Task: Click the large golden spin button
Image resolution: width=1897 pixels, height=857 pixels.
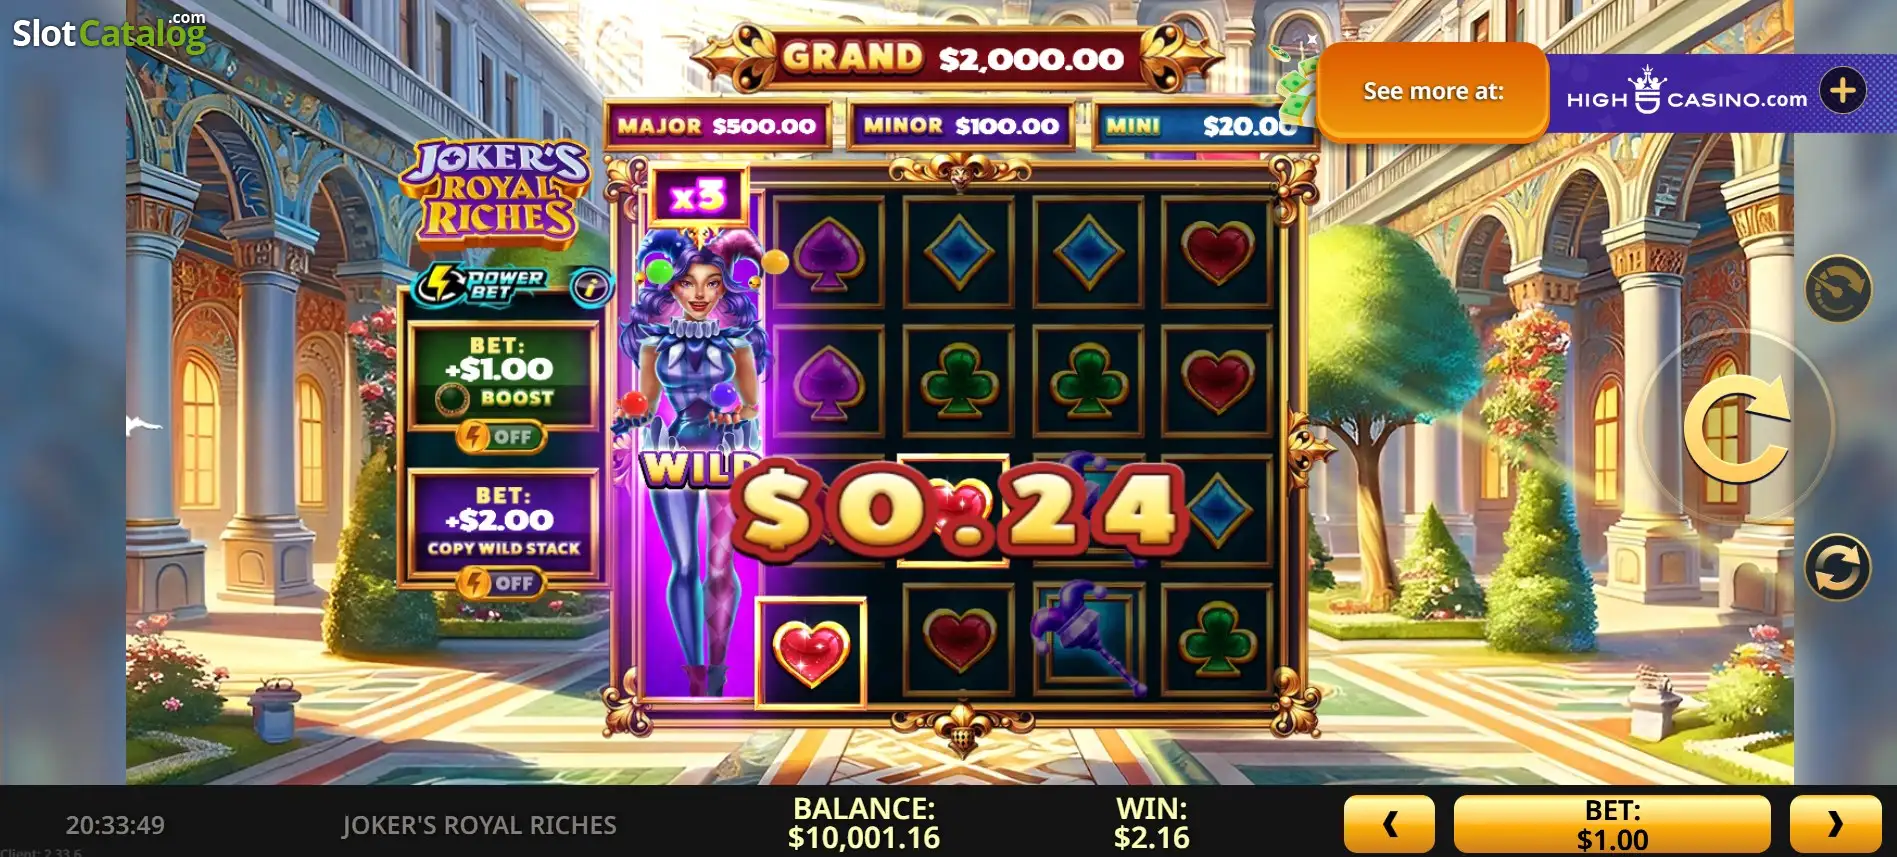Action: (1736, 430)
